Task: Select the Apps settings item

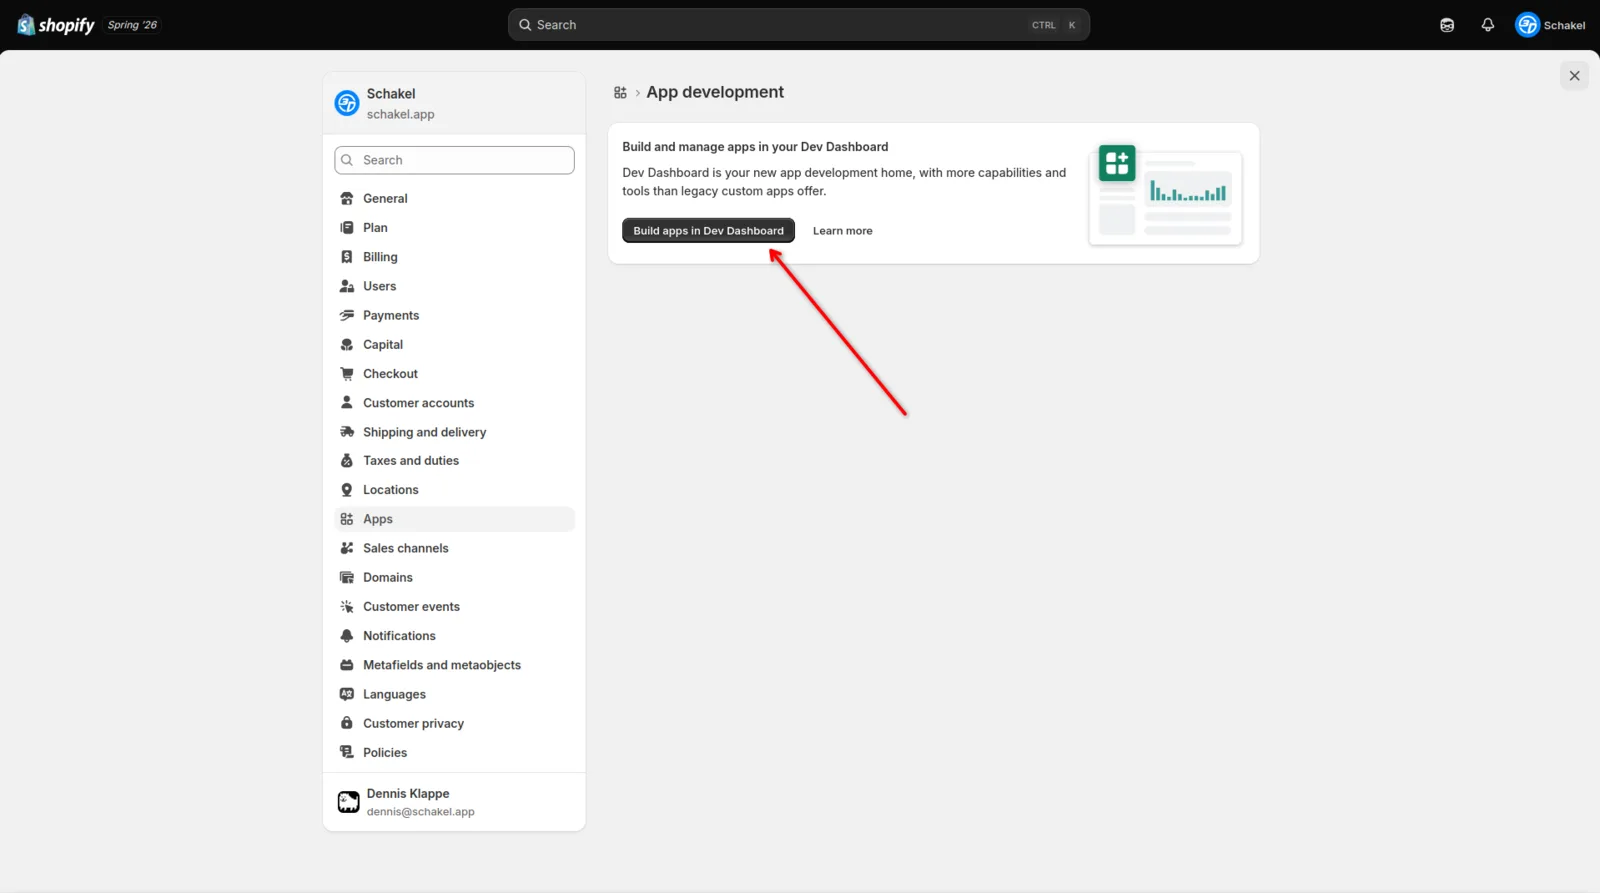Action: pyautogui.click(x=454, y=519)
